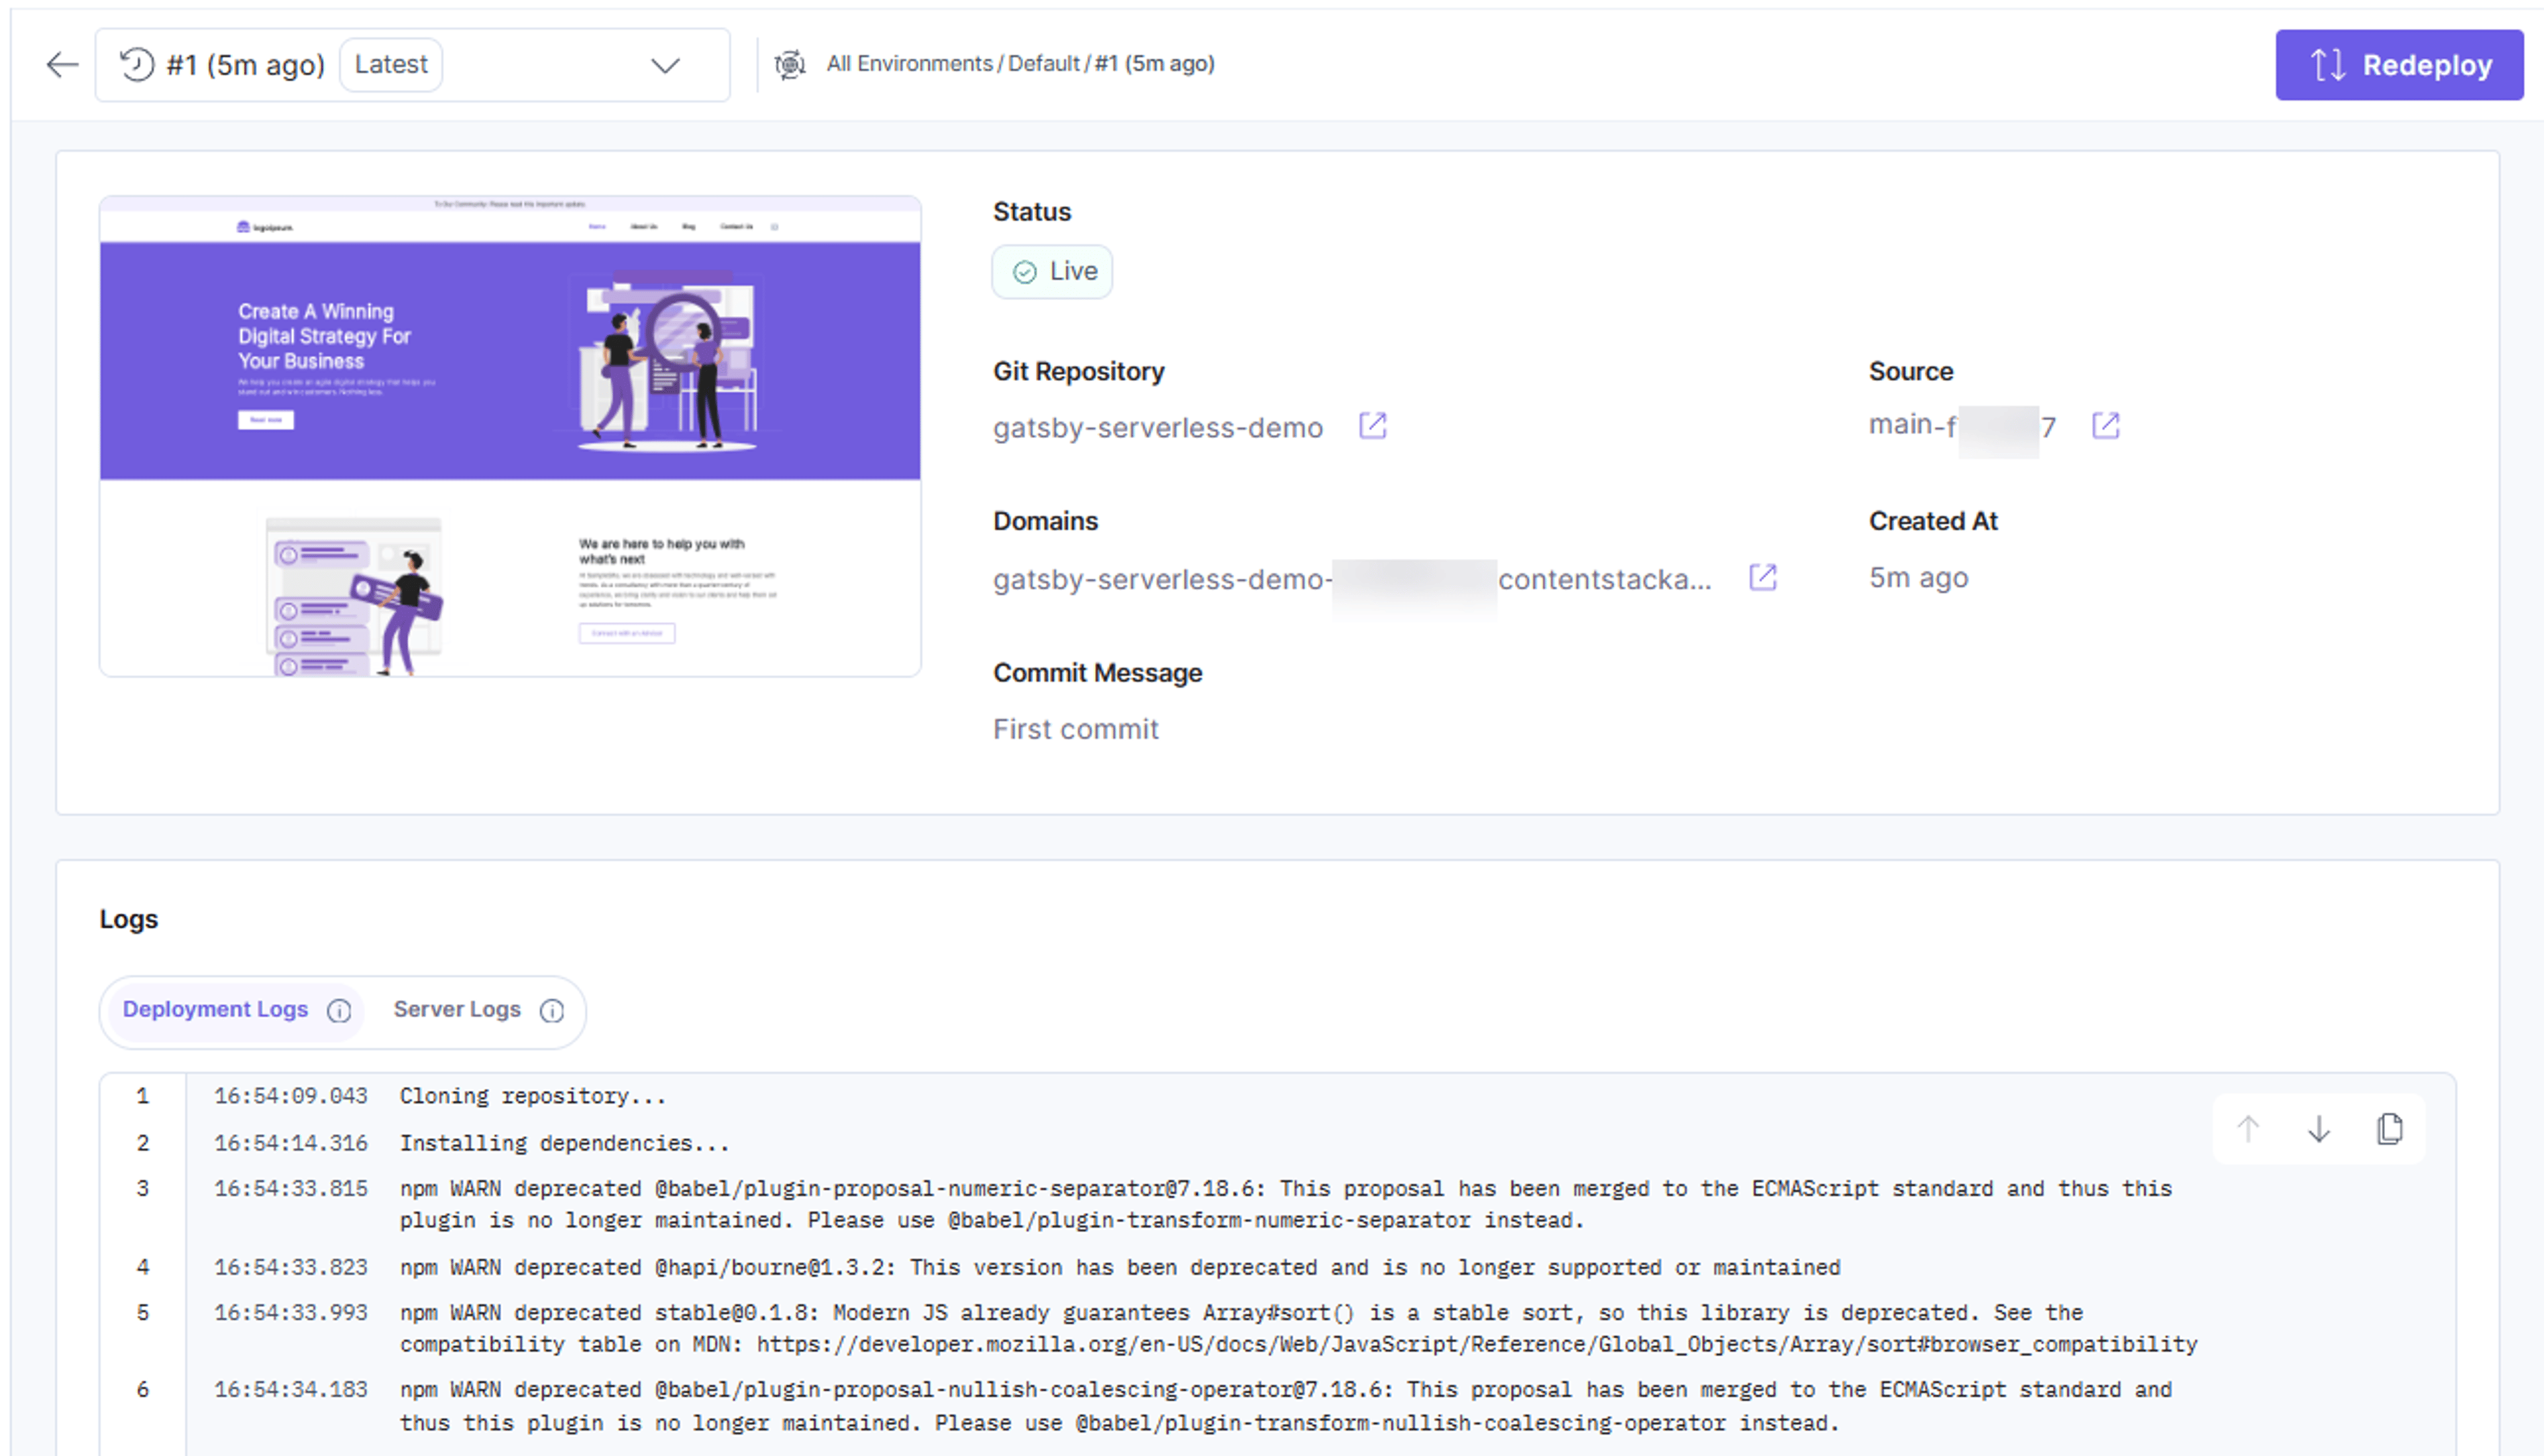Open All Environments breadcrumb link
Image resolution: width=2544 pixels, height=1456 pixels.
coord(909,64)
